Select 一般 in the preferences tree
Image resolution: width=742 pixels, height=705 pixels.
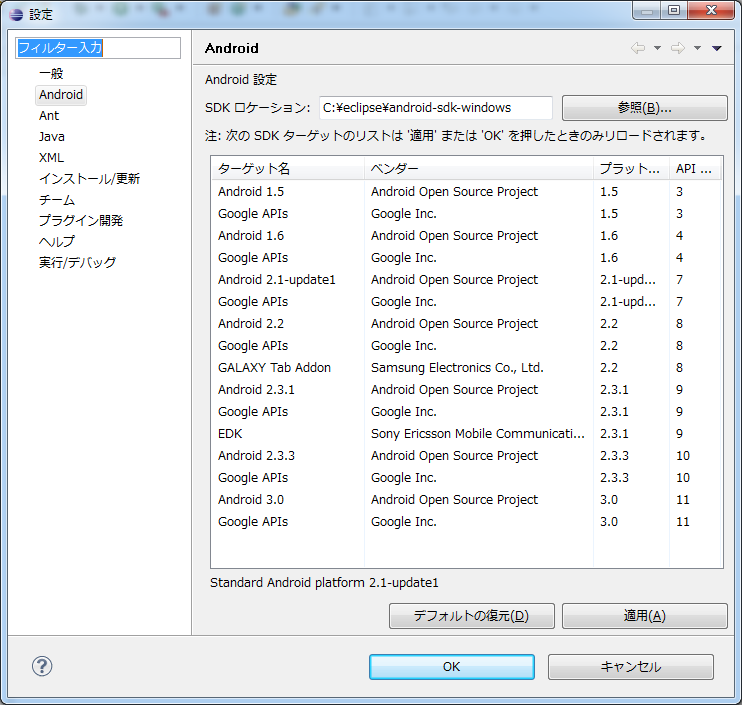coord(51,74)
